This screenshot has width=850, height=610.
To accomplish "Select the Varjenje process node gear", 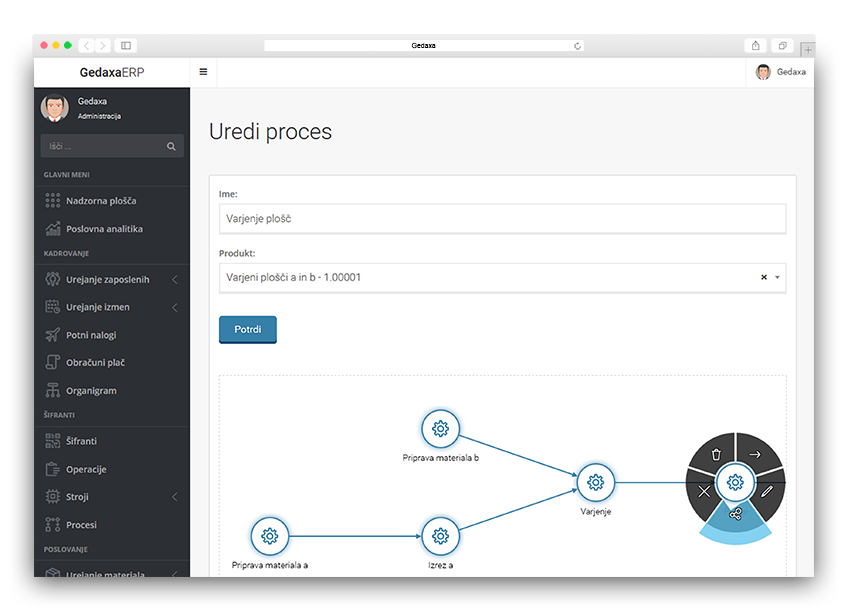I will point(595,483).
